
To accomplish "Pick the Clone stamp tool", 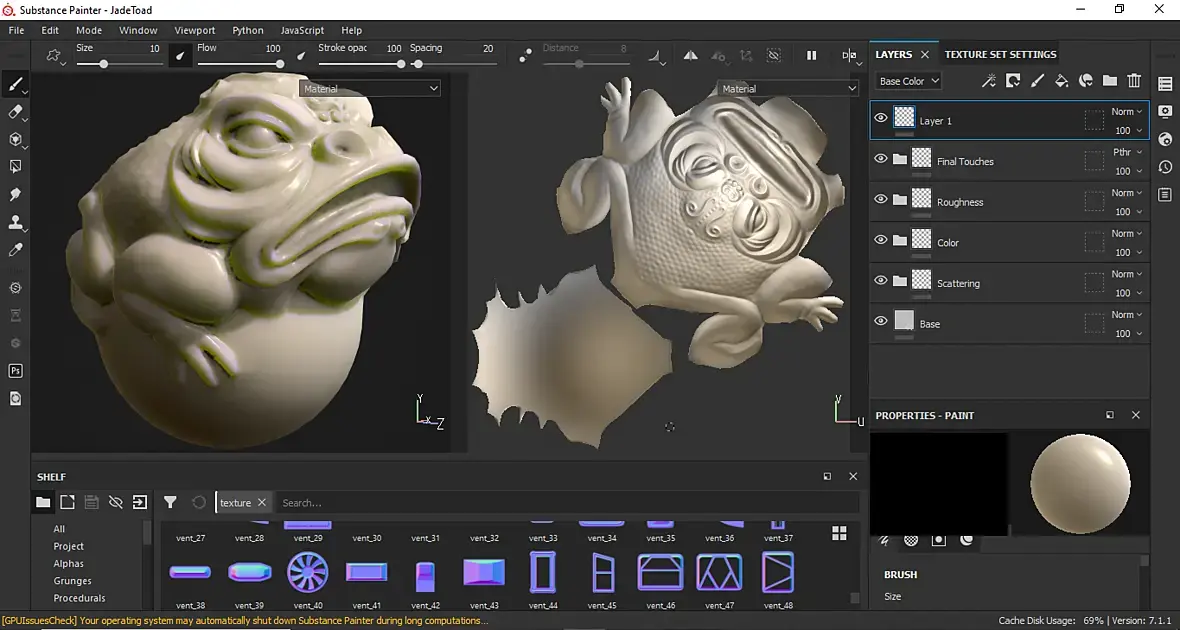I will [15, 222].
